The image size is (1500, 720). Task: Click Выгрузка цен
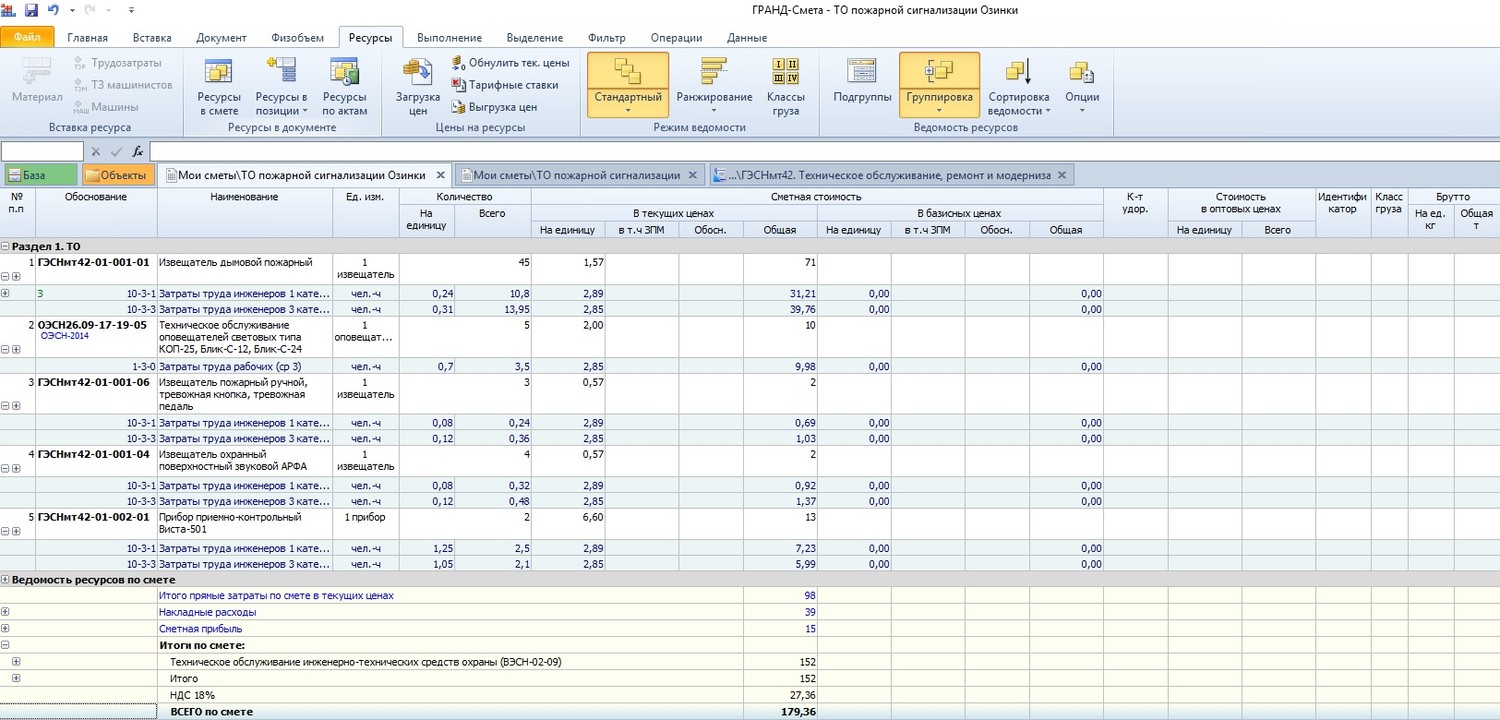[x=495, y=107]
